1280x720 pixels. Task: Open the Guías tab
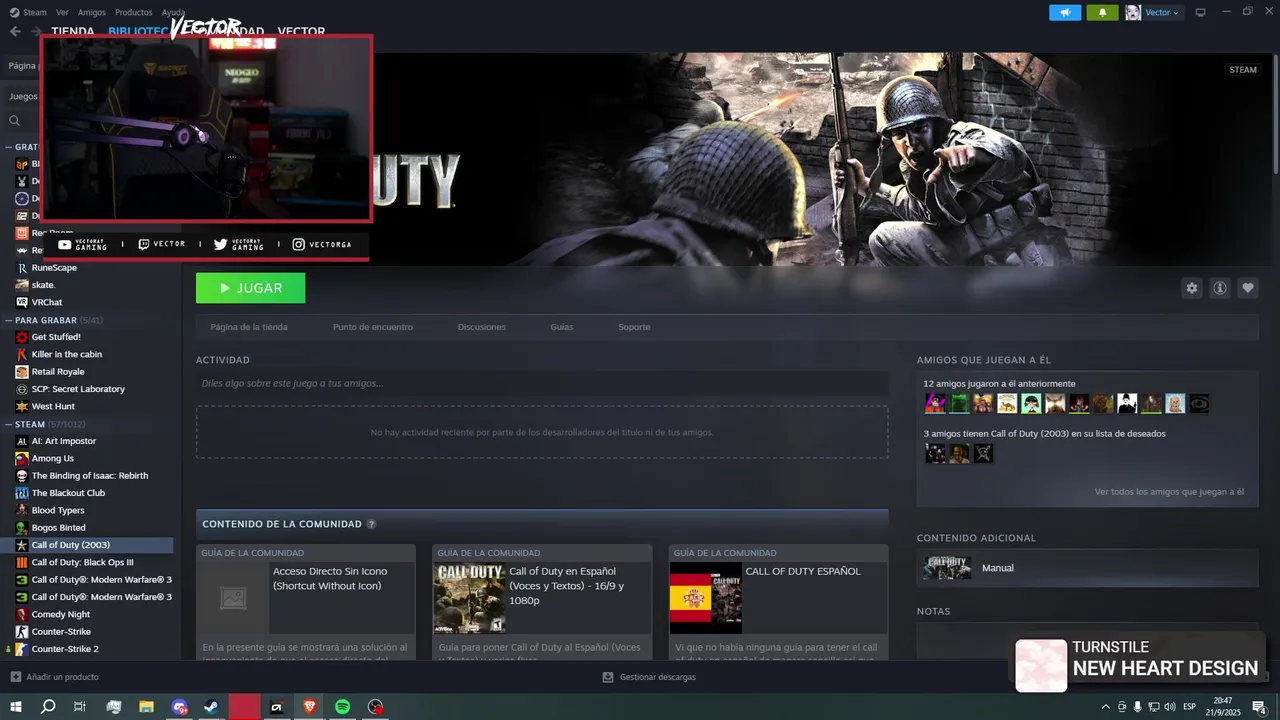tap(562, 327)
